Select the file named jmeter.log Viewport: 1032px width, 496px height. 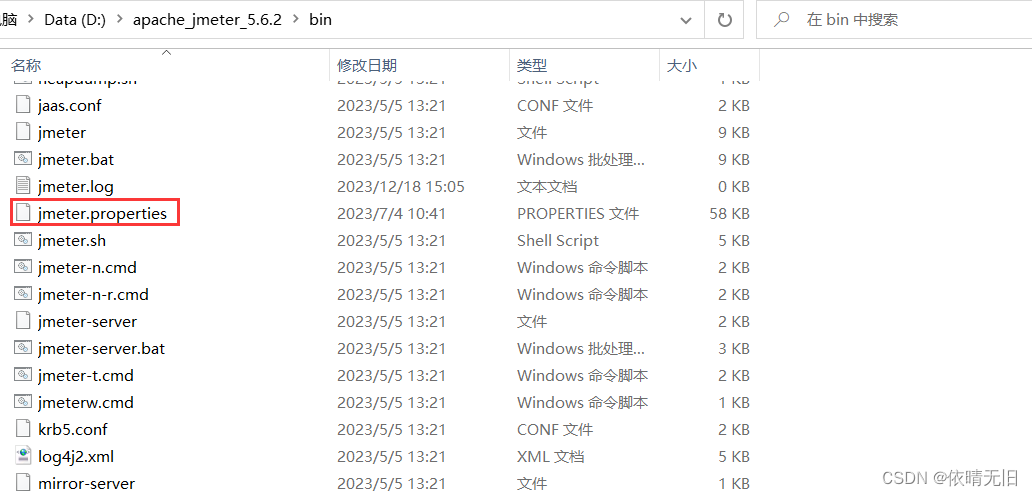tap(76, 186)
